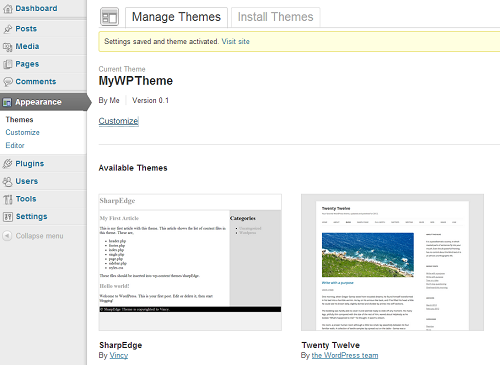The height and width of the screenshot is (365, 500).
Task: Click the Pages icon in sidebar
Action: pyautogui.click(x=8, y=64)
